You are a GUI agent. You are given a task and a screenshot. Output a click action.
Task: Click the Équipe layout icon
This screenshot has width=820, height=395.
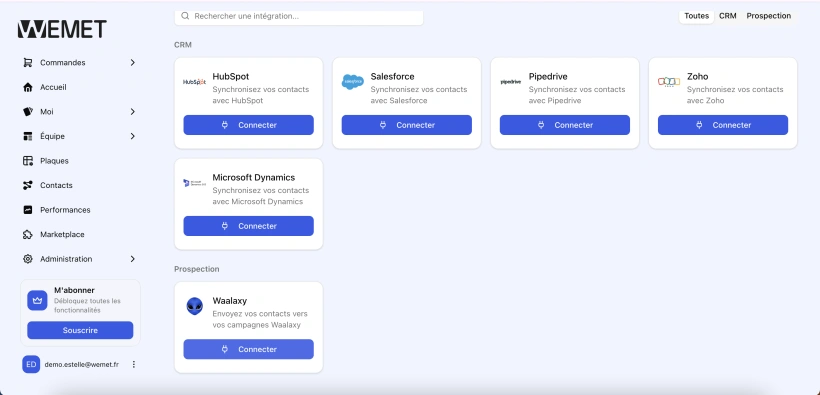[x=28, y=136]
